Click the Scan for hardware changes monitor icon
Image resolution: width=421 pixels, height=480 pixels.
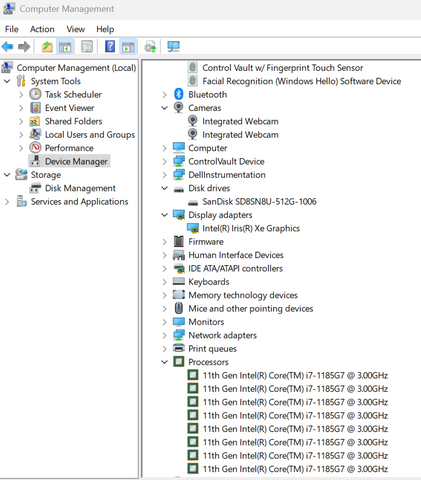174,47
